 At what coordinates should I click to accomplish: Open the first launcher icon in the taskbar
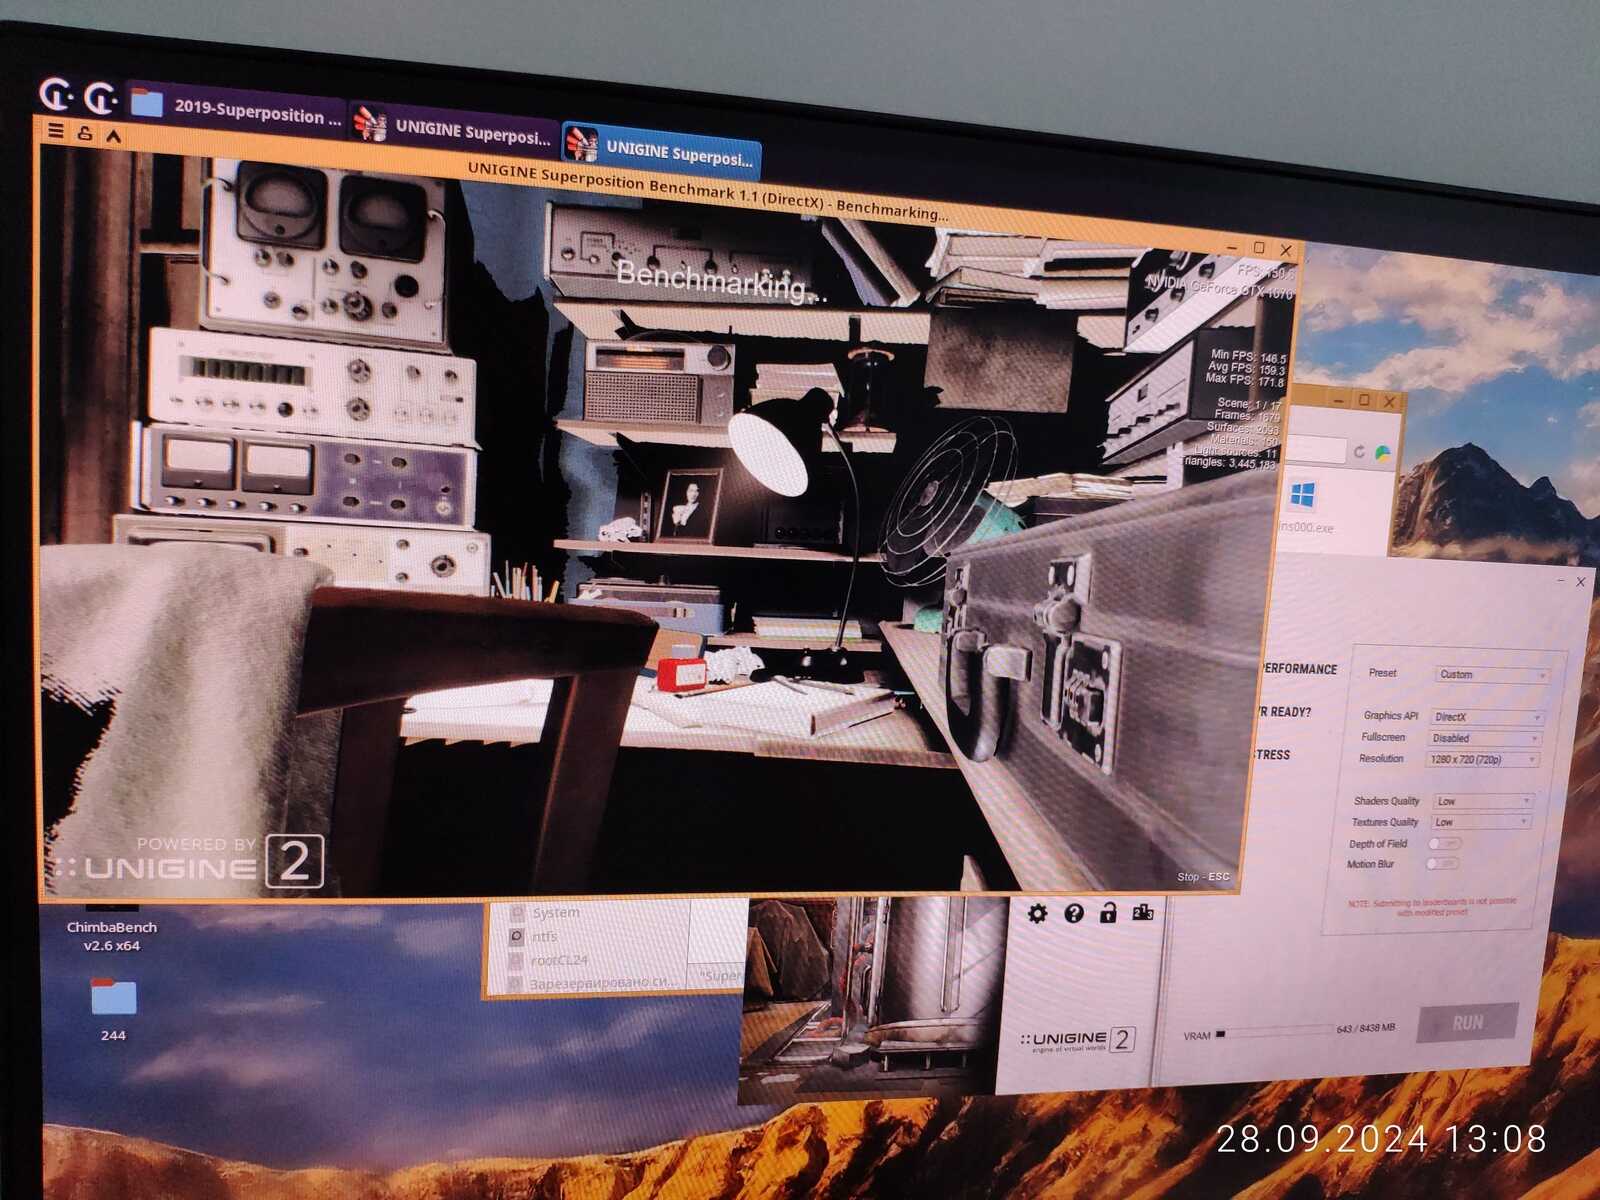click(56, 94)
